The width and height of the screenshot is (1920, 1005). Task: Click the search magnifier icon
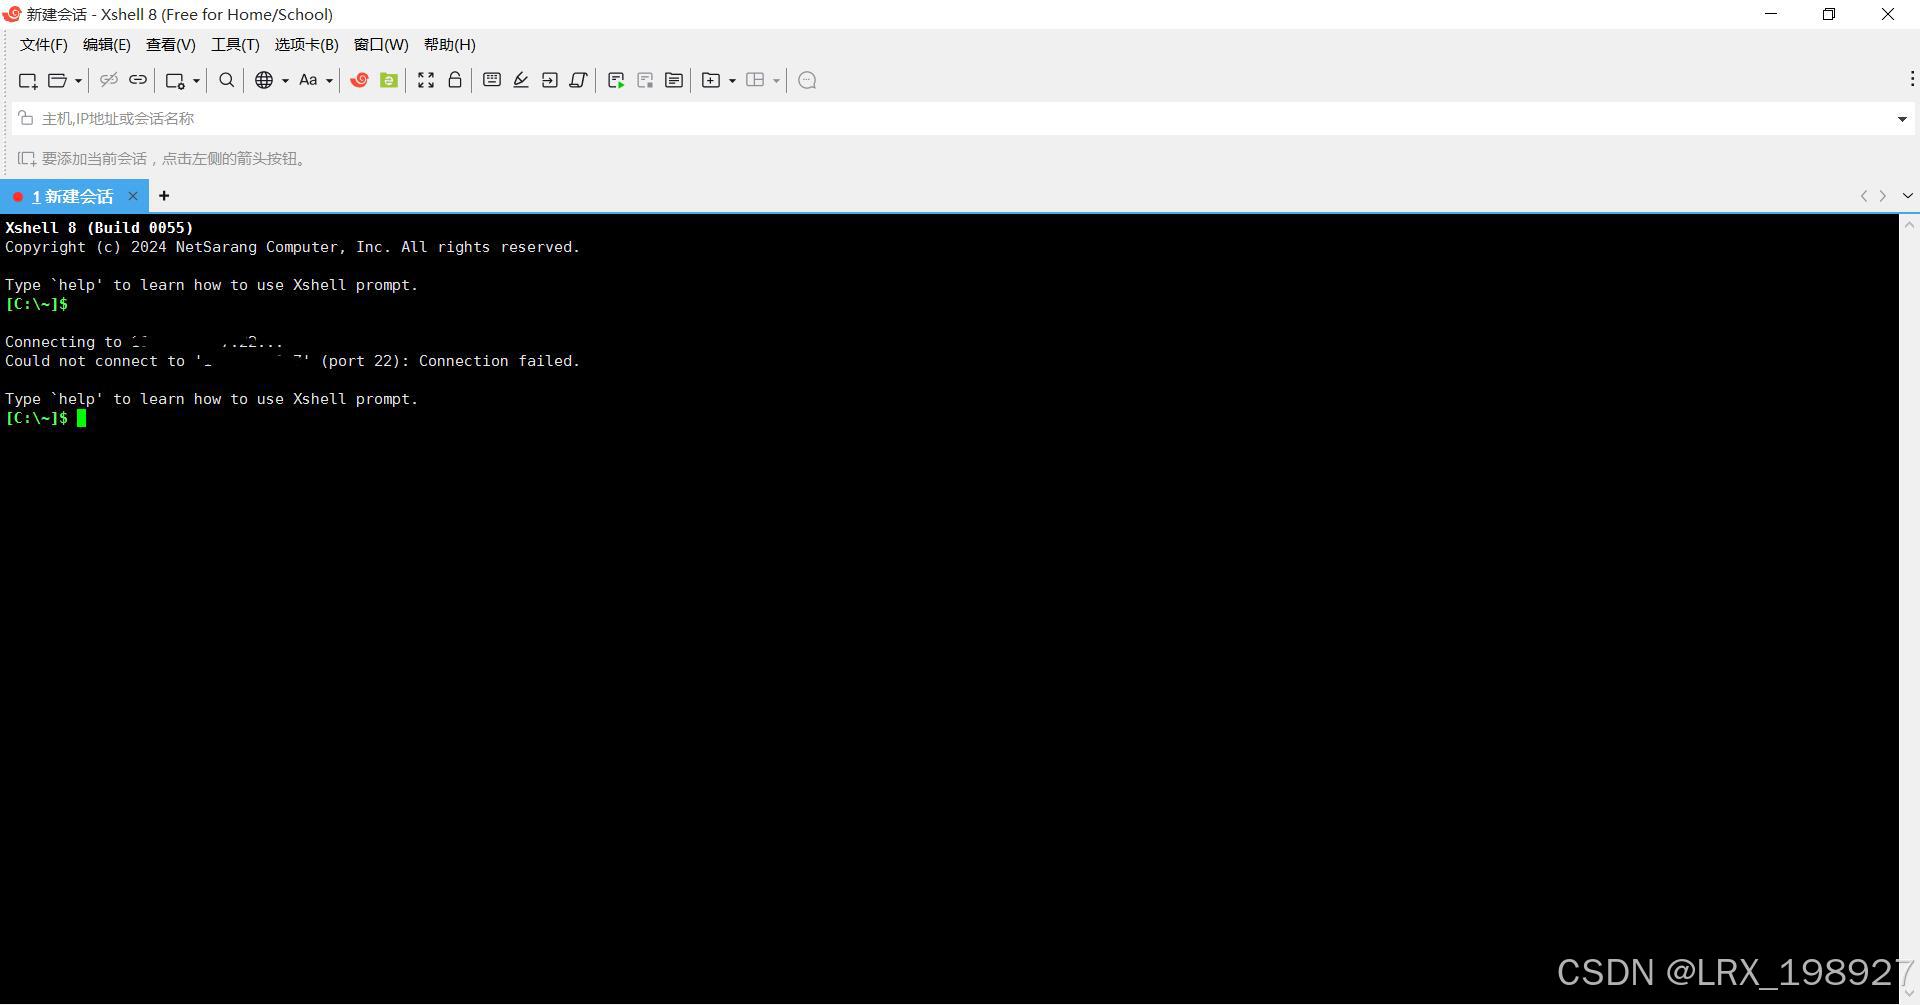227,80
